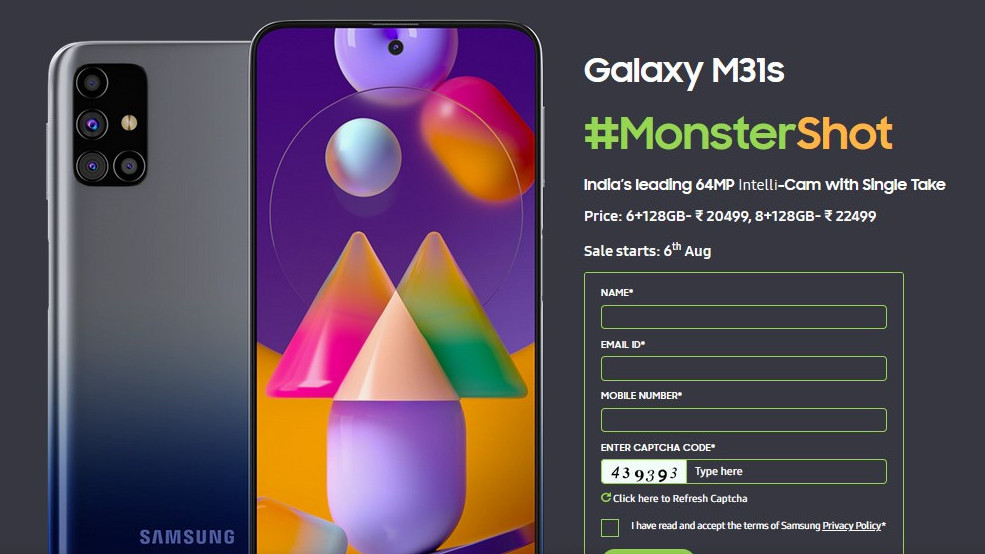Focus the EMAIL ID input field
This screenshot has width=985, height=554.
click(x=744, y=369)
